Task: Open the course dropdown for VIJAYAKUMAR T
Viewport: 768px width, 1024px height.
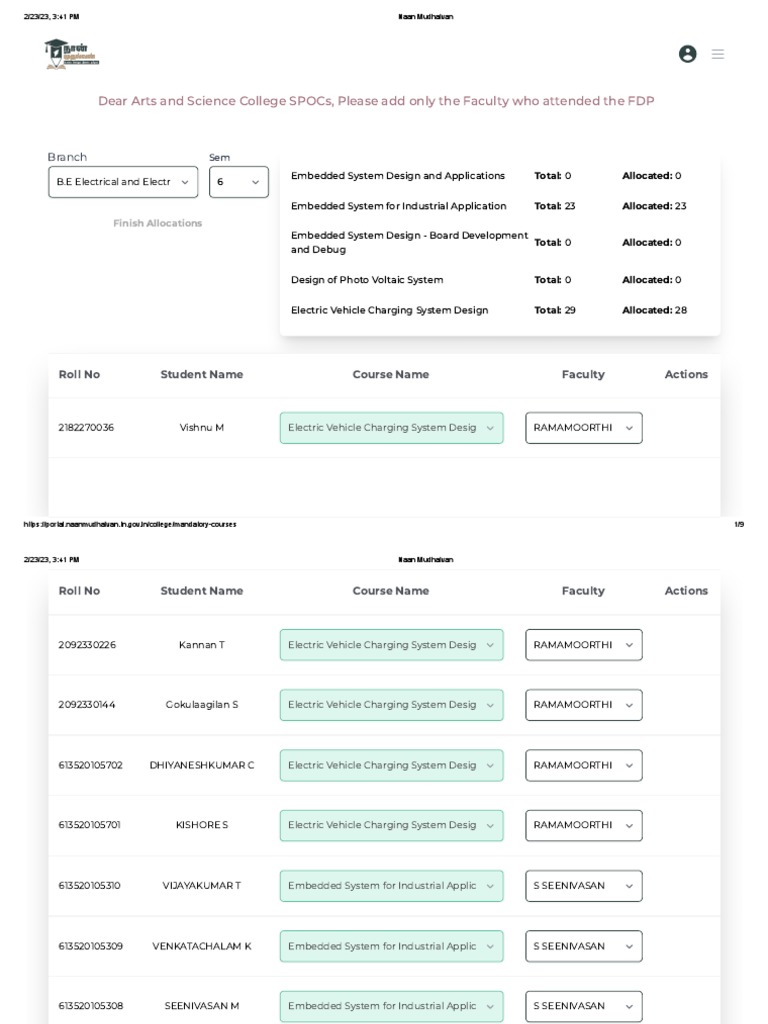Action: (x=391, y=886)
